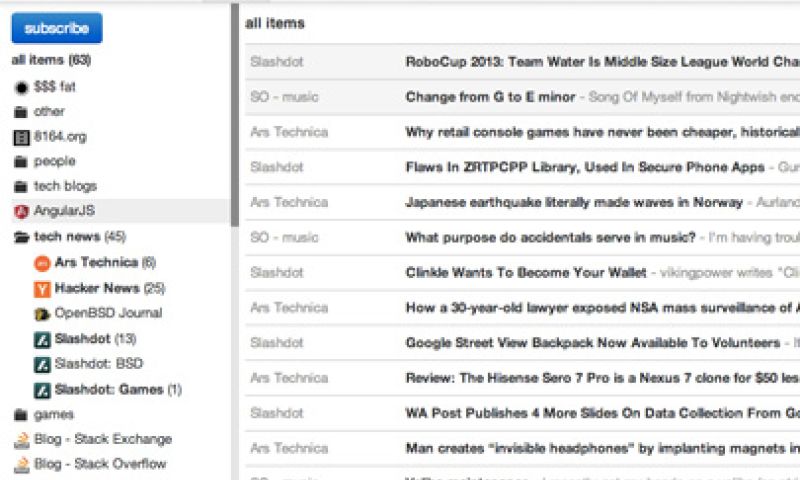Click Slashdot source in ZRTPCPP row
Viewport: 800px width, 480px height.
point(277,167)
